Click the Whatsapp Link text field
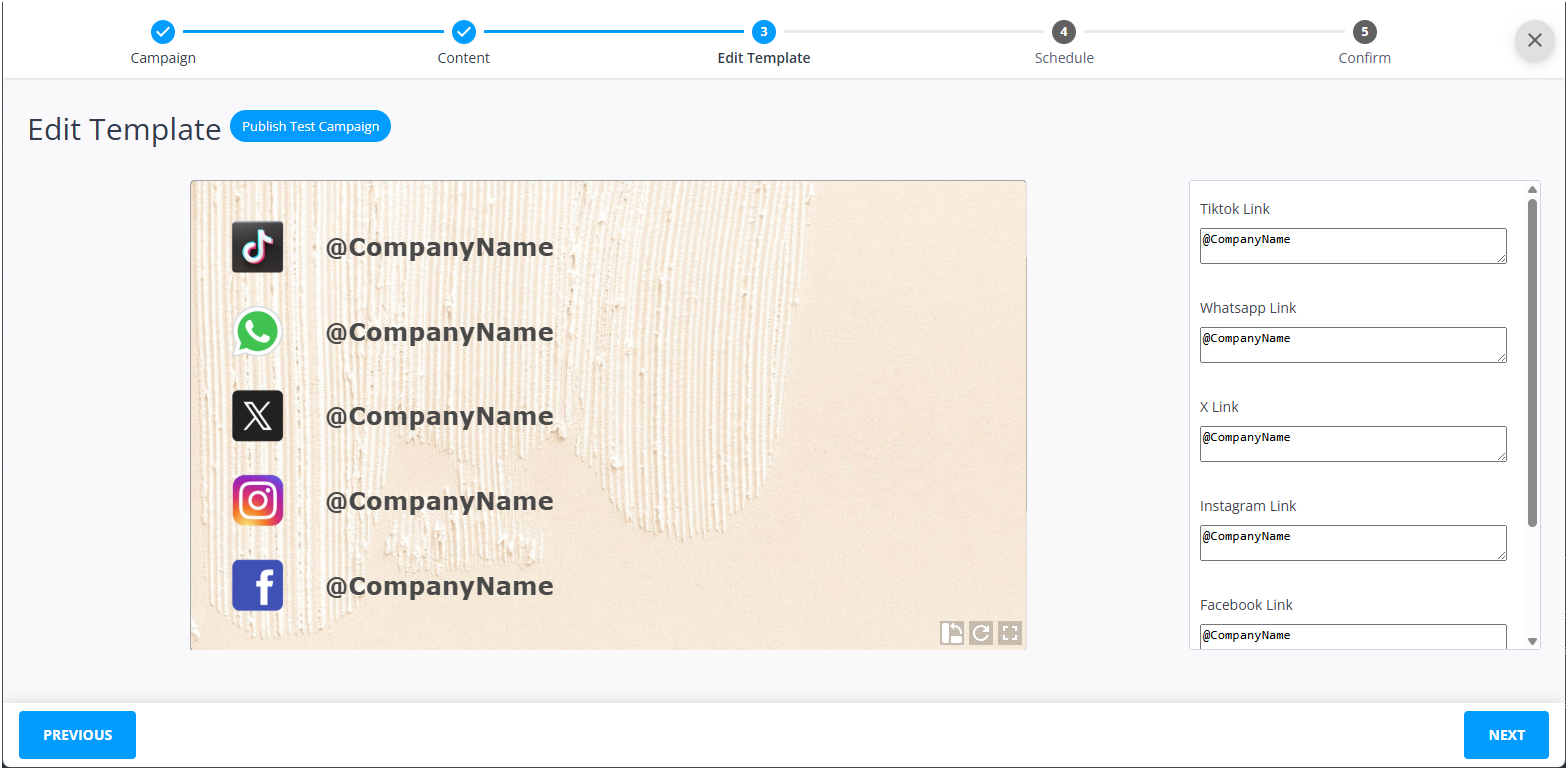Screen dimensions: 1568x770 (1352, 345)
